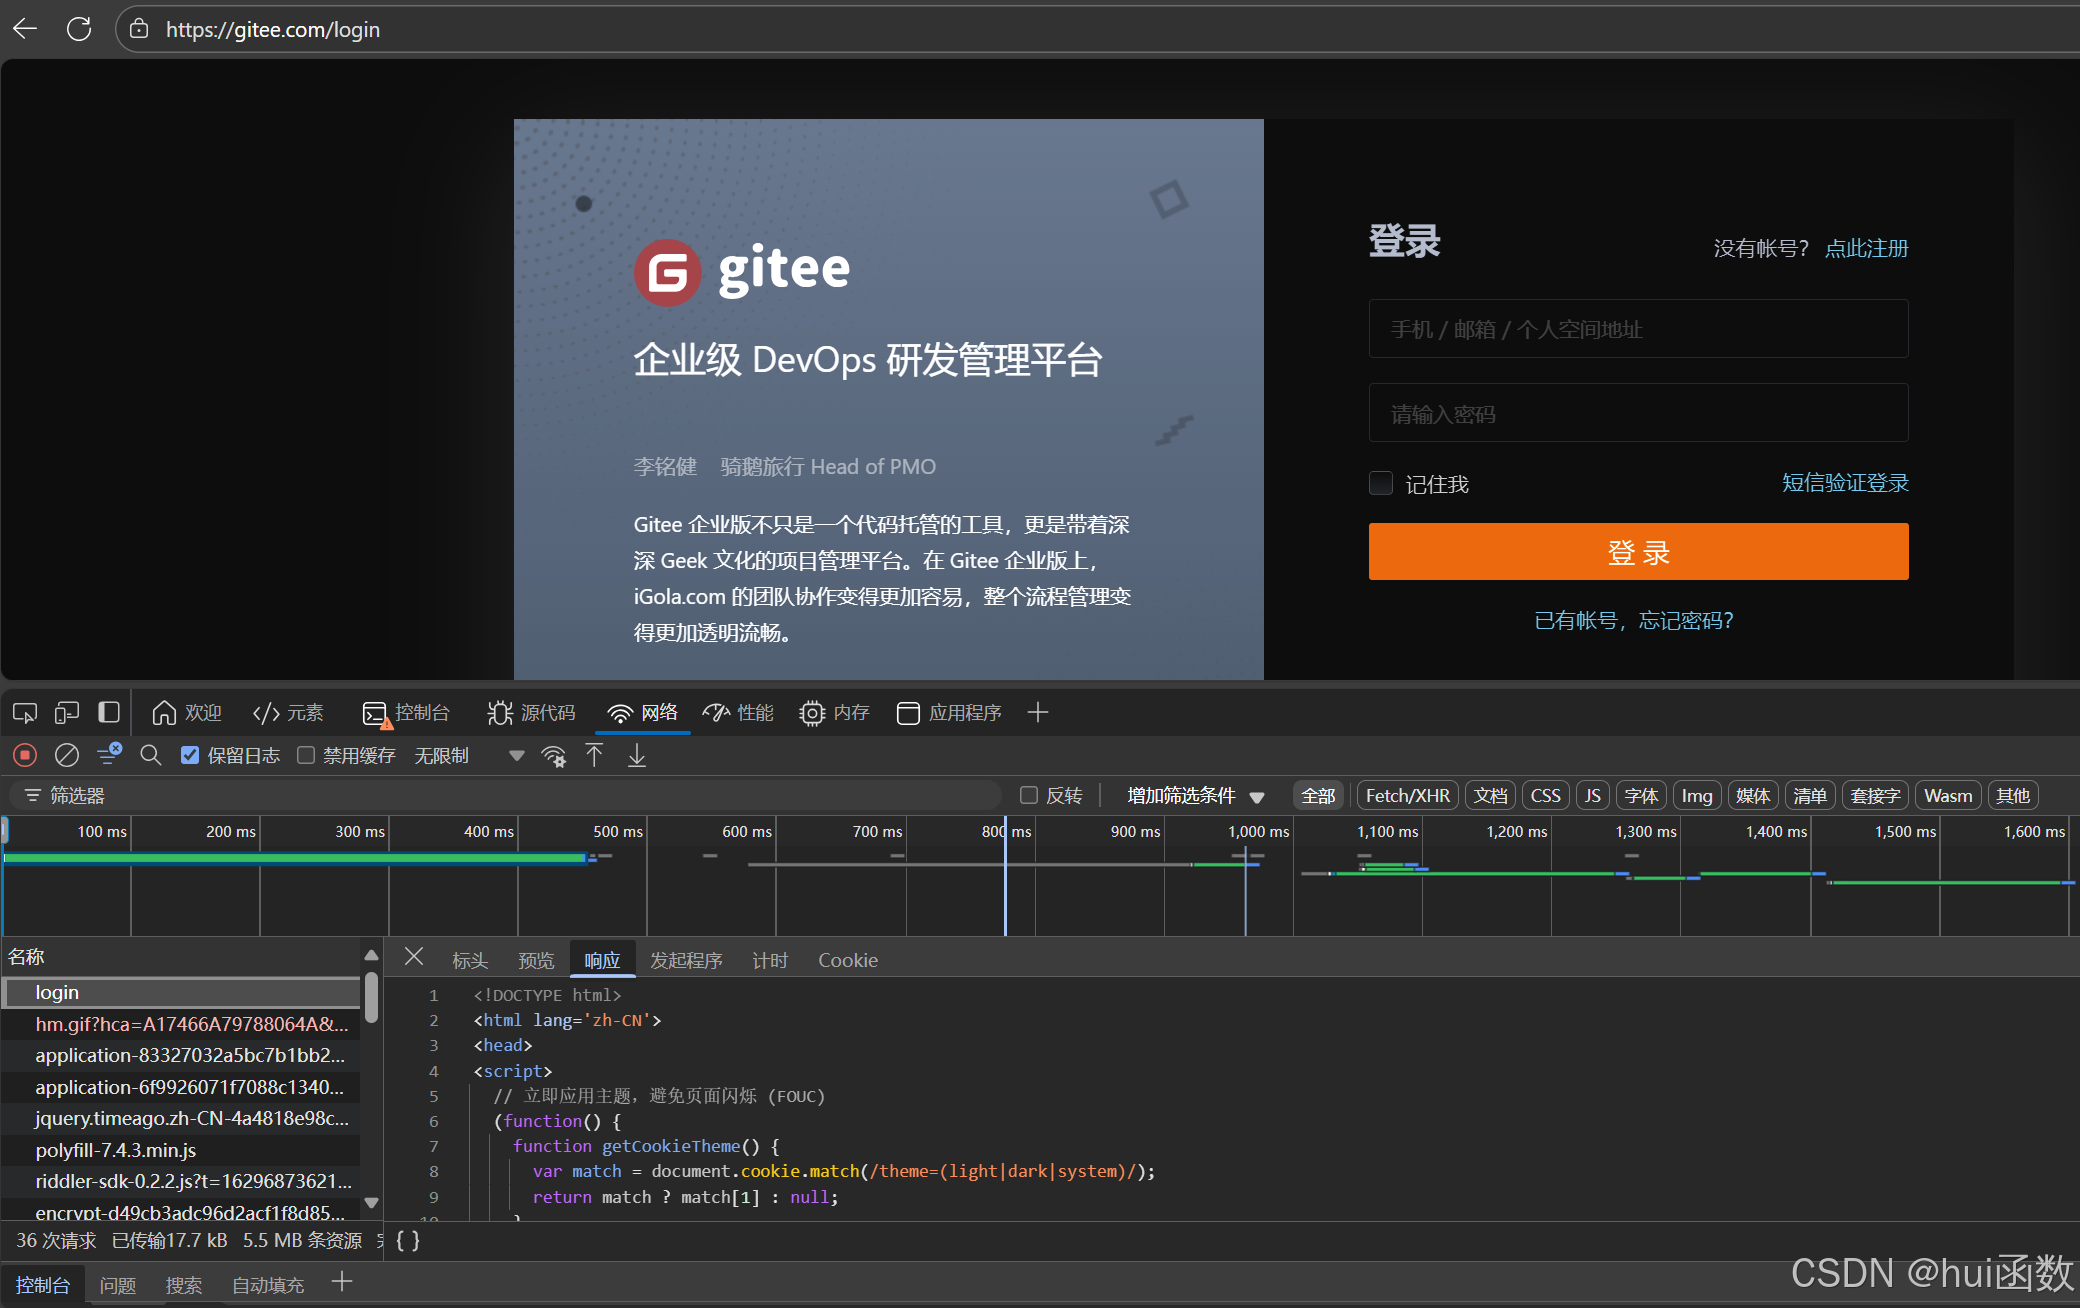2080x1308 pixels.
Task: Open the 发起程序 request tab
Action: 686,960
